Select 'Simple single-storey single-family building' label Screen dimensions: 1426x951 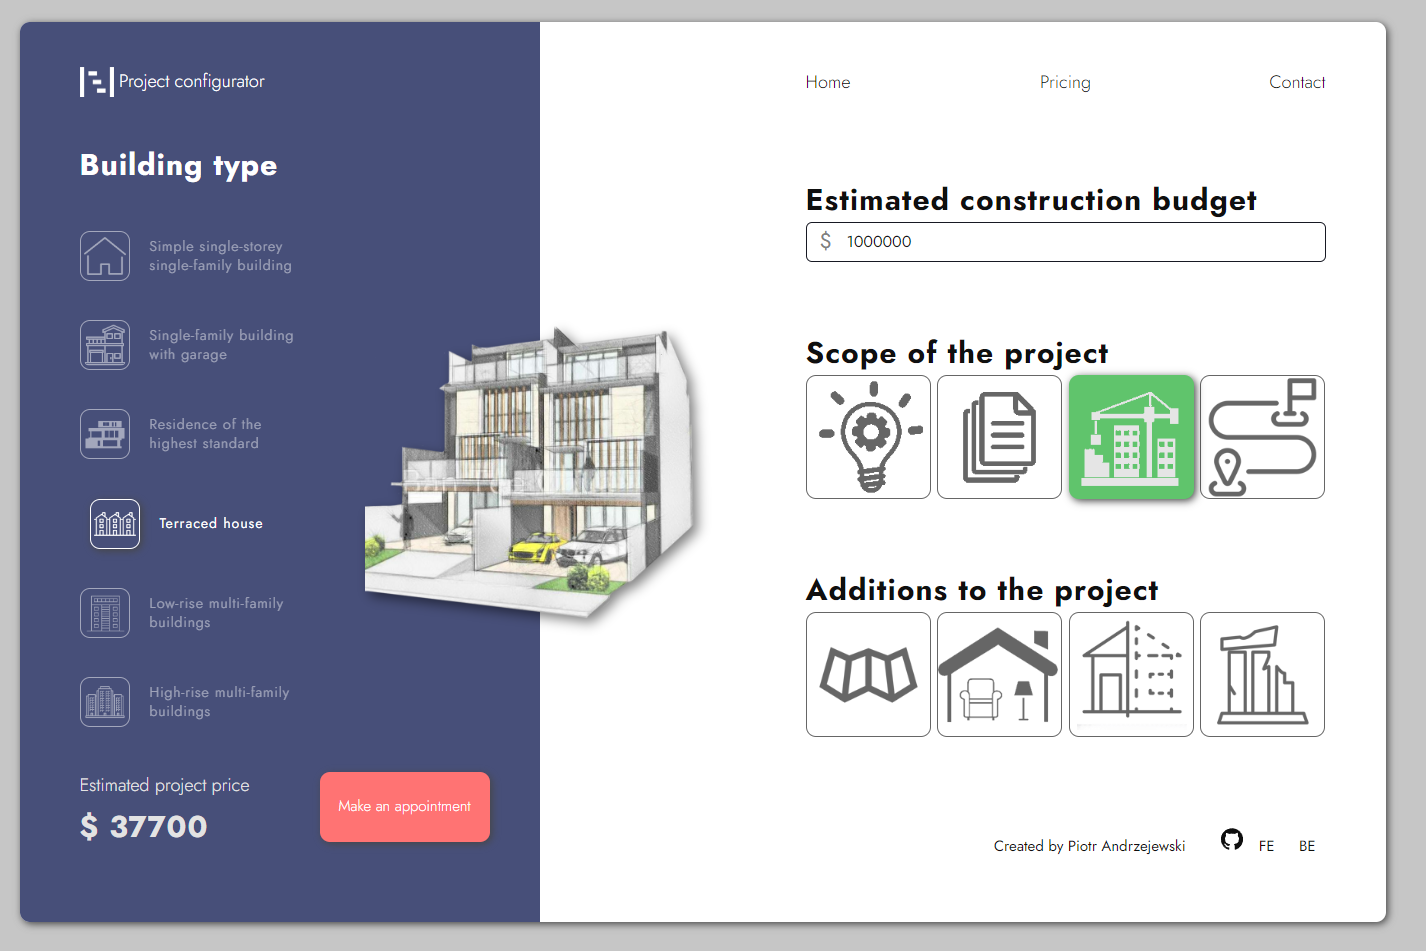click(x=220, y=256)
